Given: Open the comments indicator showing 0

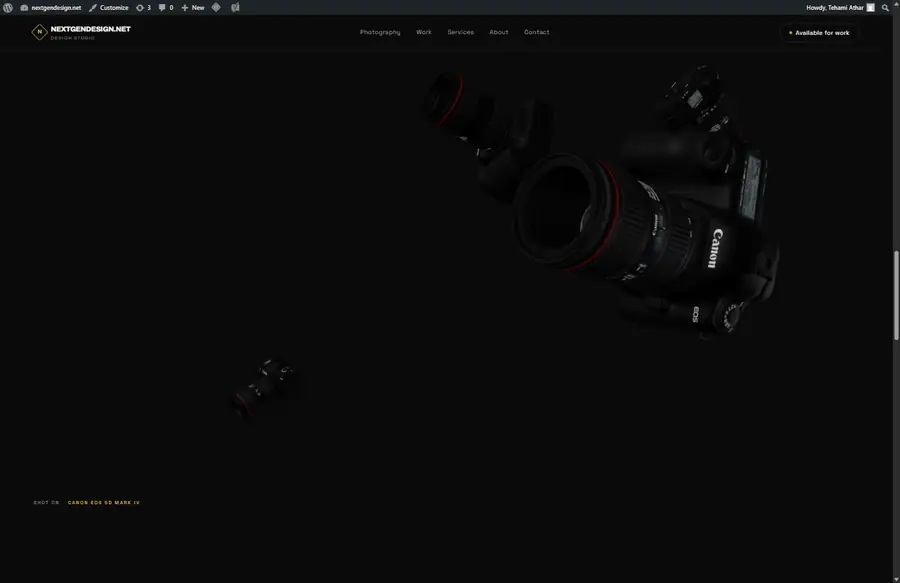Looking at the screenshot, I should [166, 7].
